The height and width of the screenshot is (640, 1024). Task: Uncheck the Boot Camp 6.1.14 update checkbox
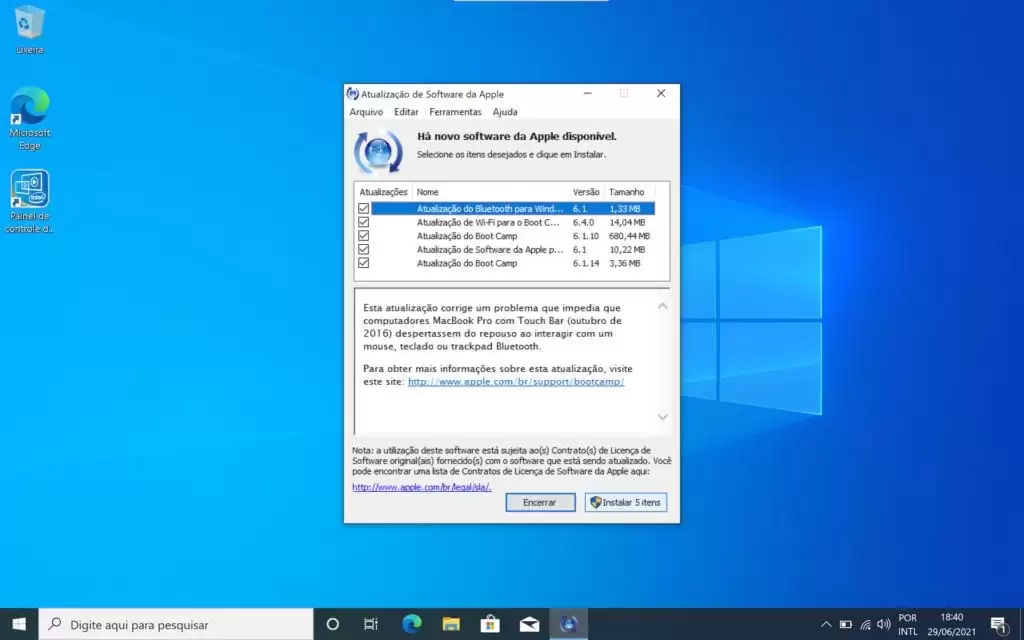[x=364, y=263]
